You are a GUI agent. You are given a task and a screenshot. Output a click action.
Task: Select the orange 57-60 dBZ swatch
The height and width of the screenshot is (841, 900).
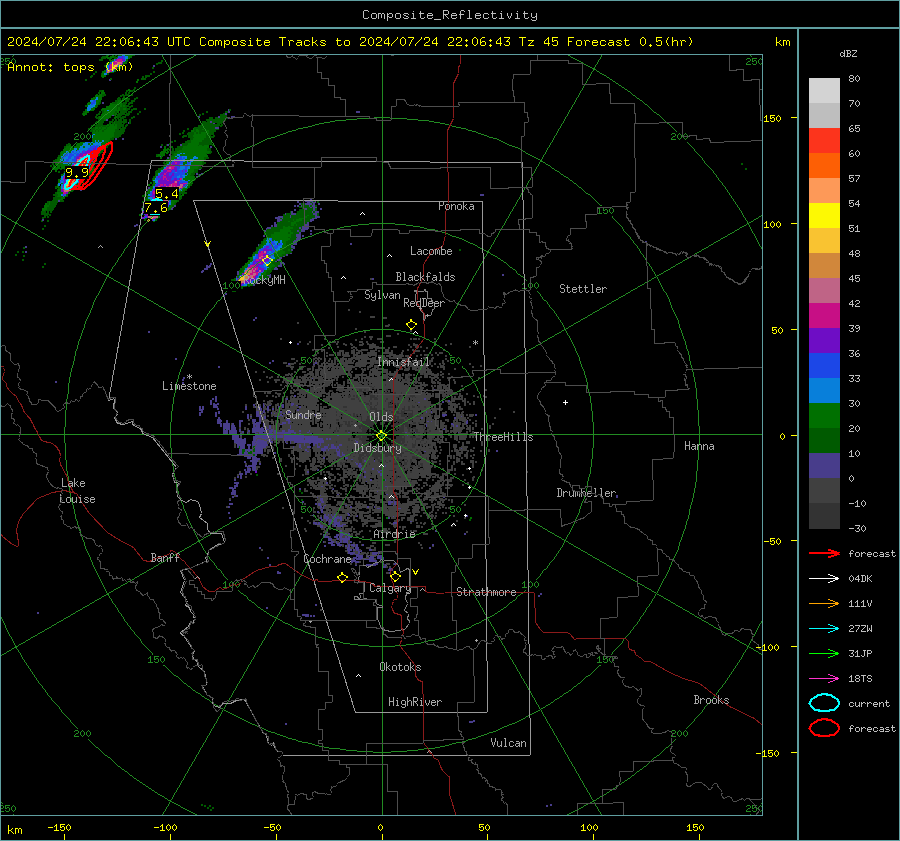pyautogui.click(x=824, y=166)
